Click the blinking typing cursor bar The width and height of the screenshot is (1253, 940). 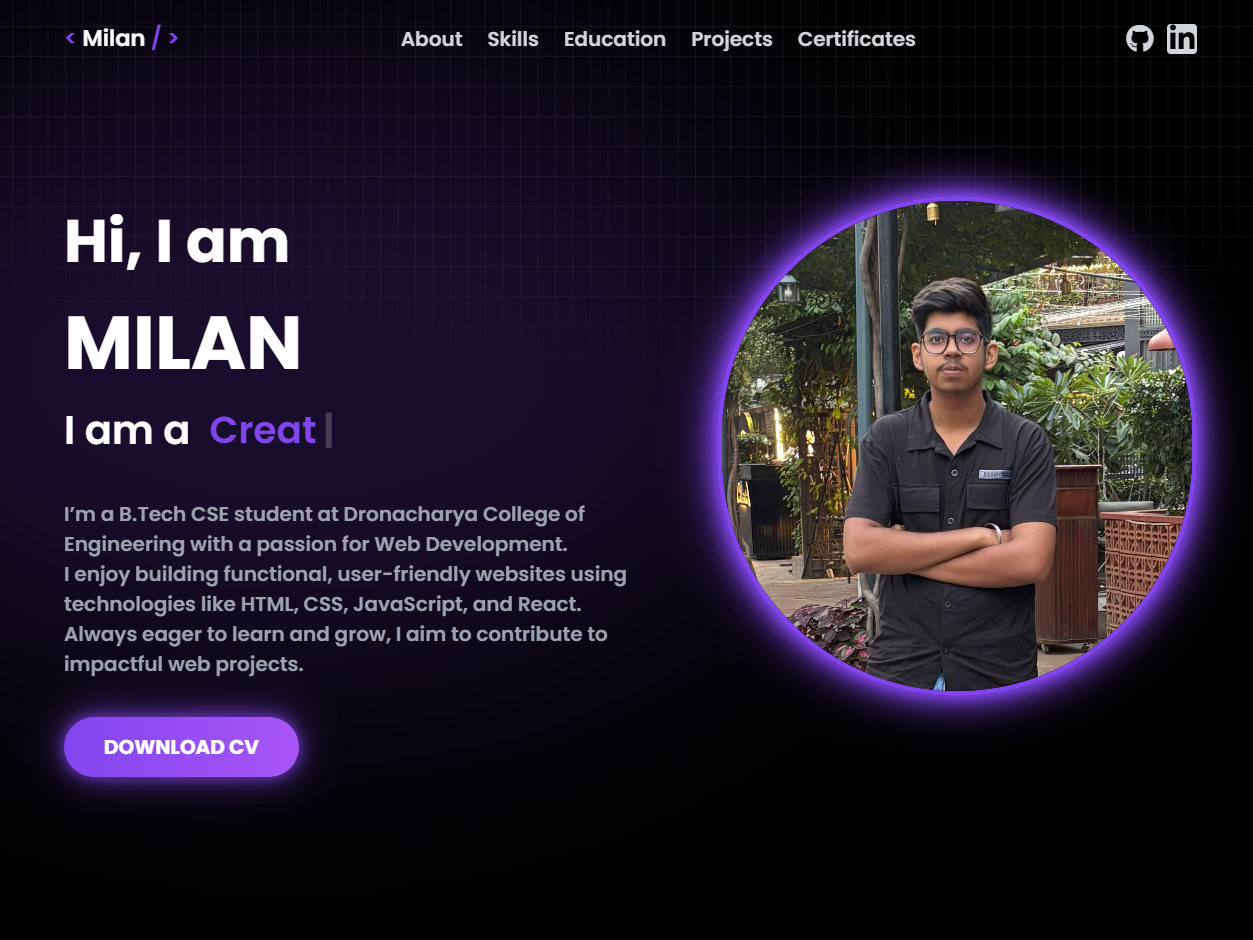pyautogui.click(x=329, y=430)
